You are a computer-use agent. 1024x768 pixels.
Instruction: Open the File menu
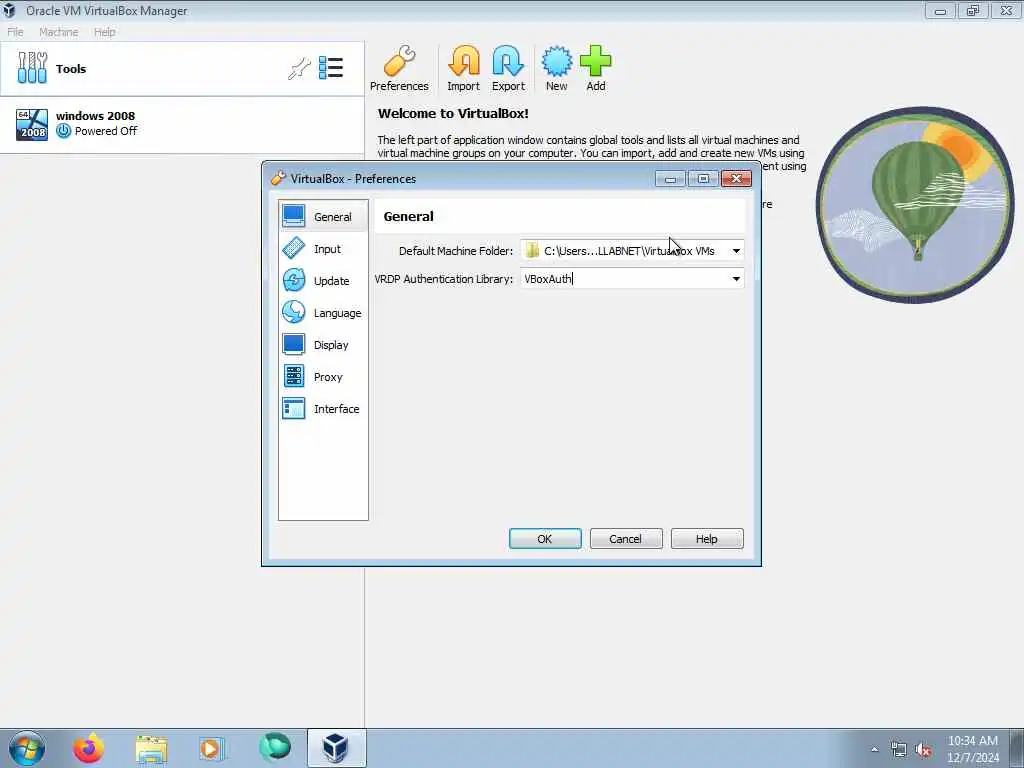(x=15, y=32)
